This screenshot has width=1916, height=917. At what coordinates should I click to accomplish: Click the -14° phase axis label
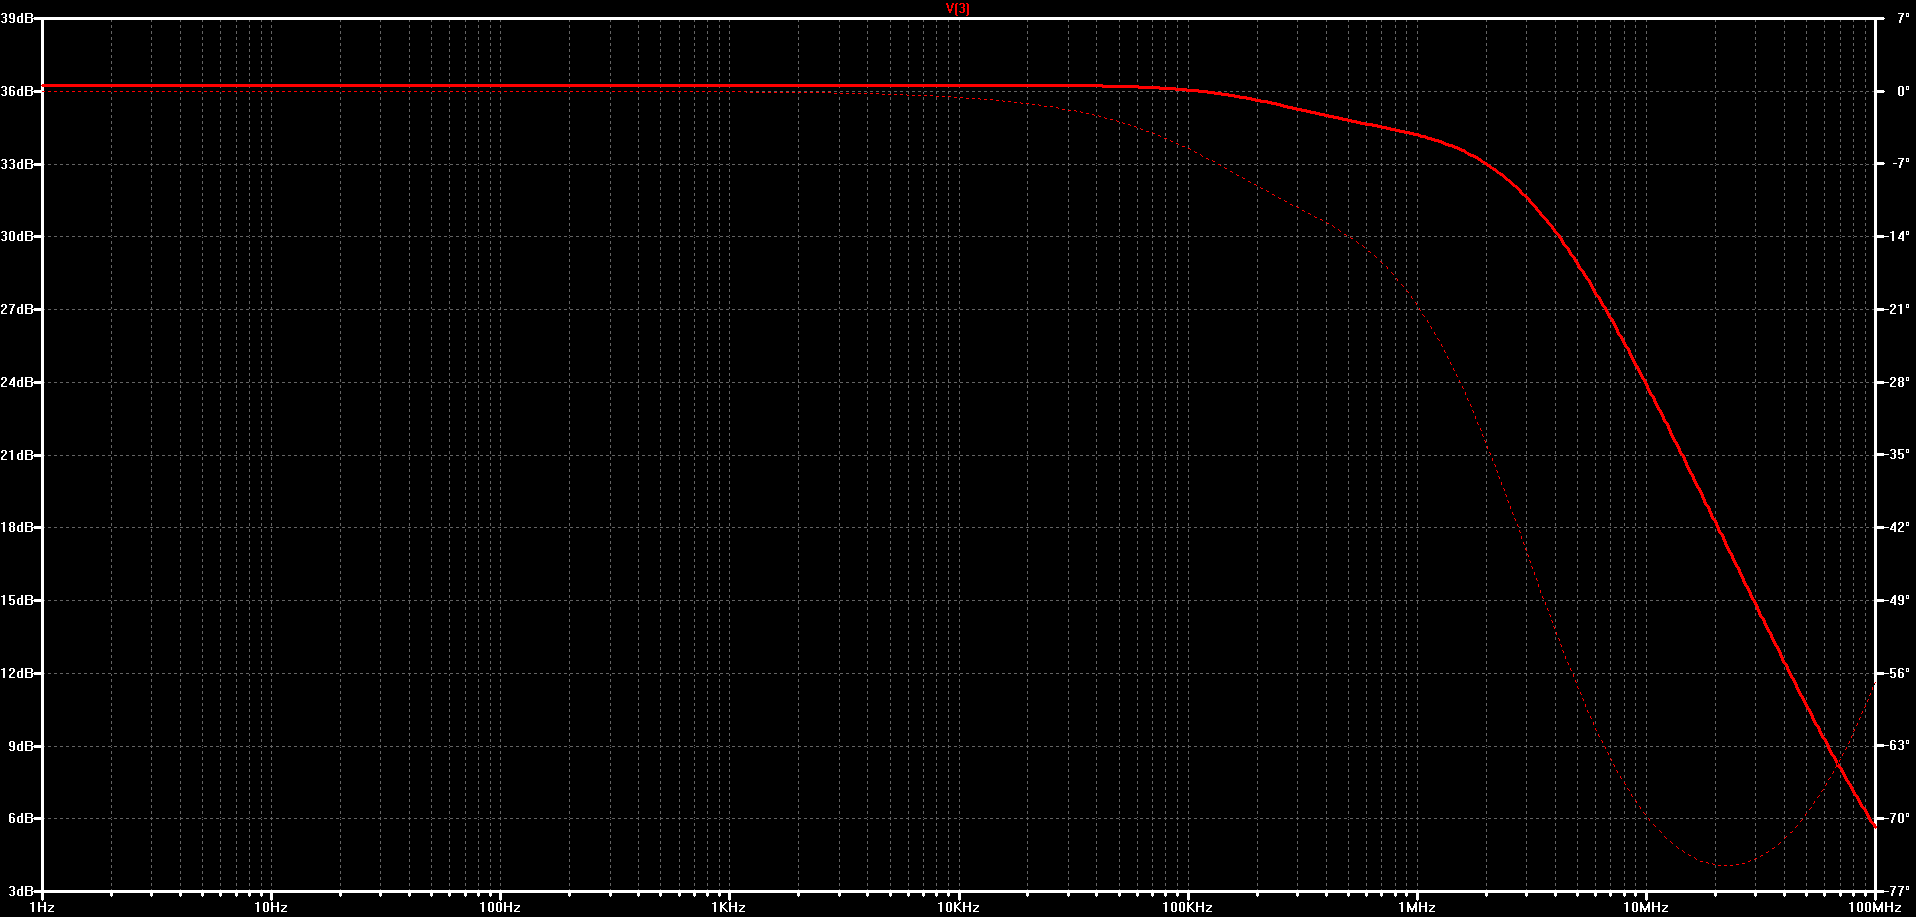click(1899, 237)
